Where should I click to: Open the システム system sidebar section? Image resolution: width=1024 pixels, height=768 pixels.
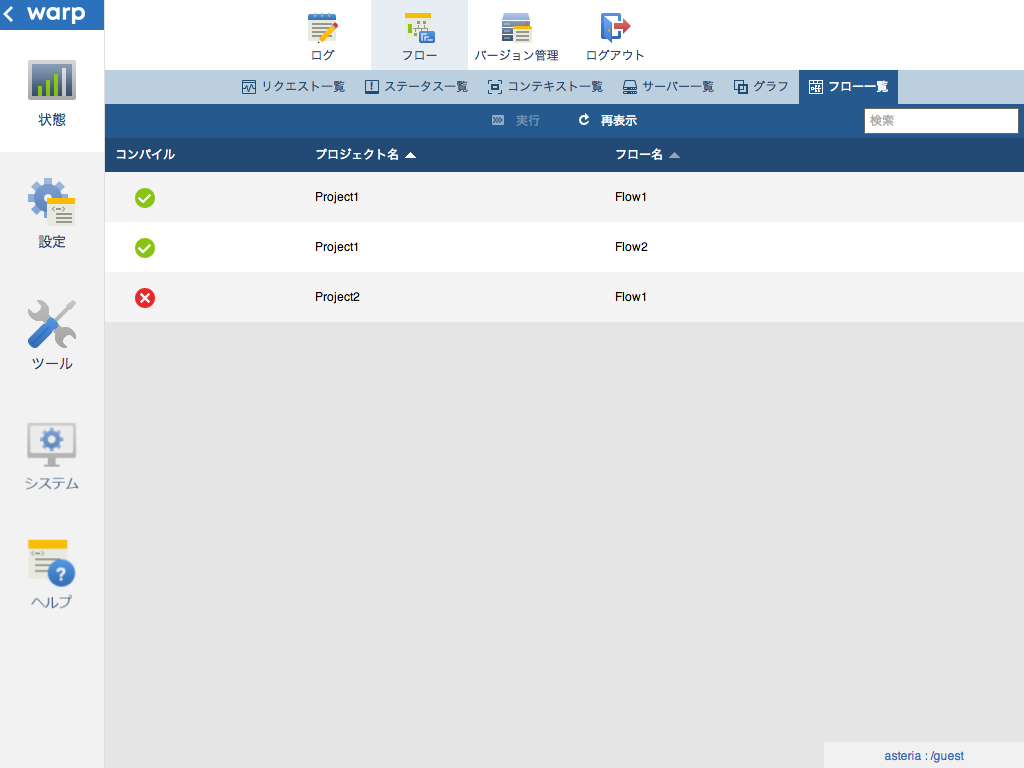(52, 456)
